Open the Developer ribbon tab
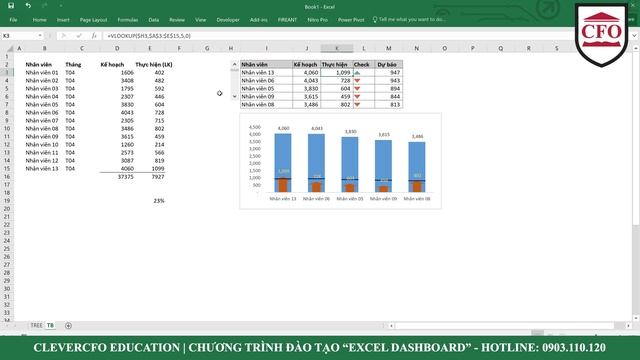640x360 pixels. 228,20
